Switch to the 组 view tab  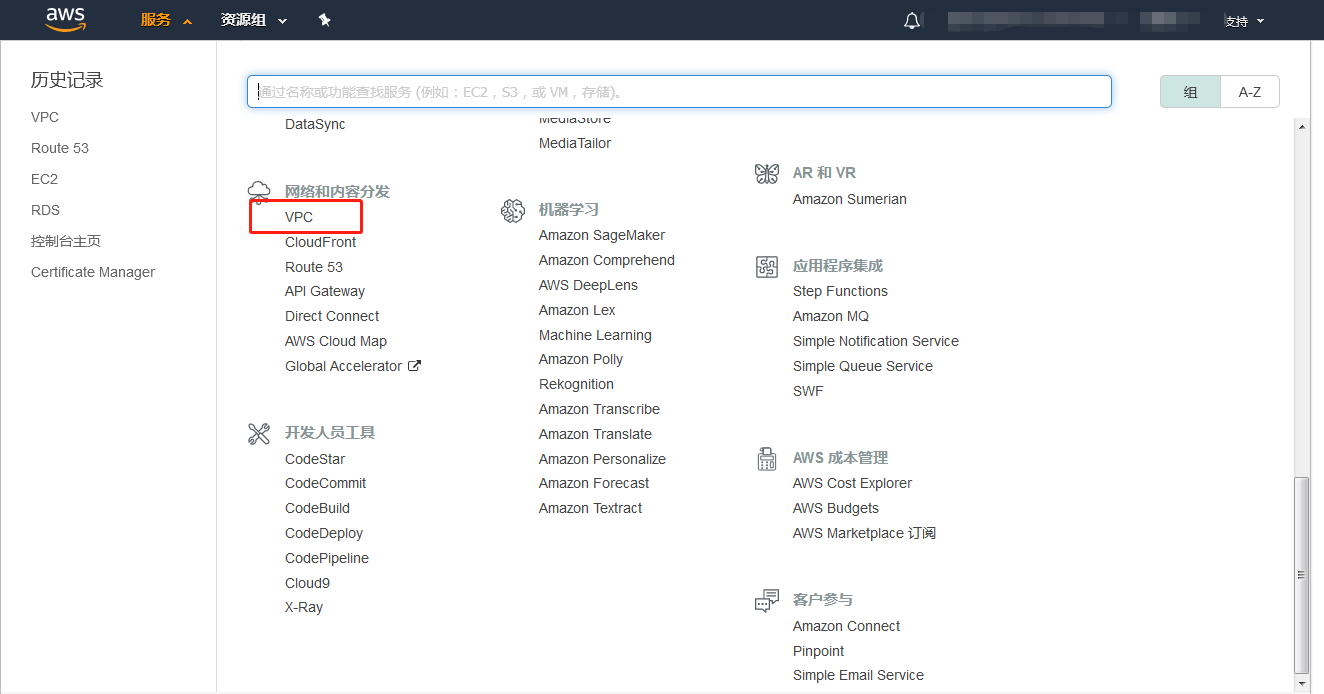point(1190,91)
